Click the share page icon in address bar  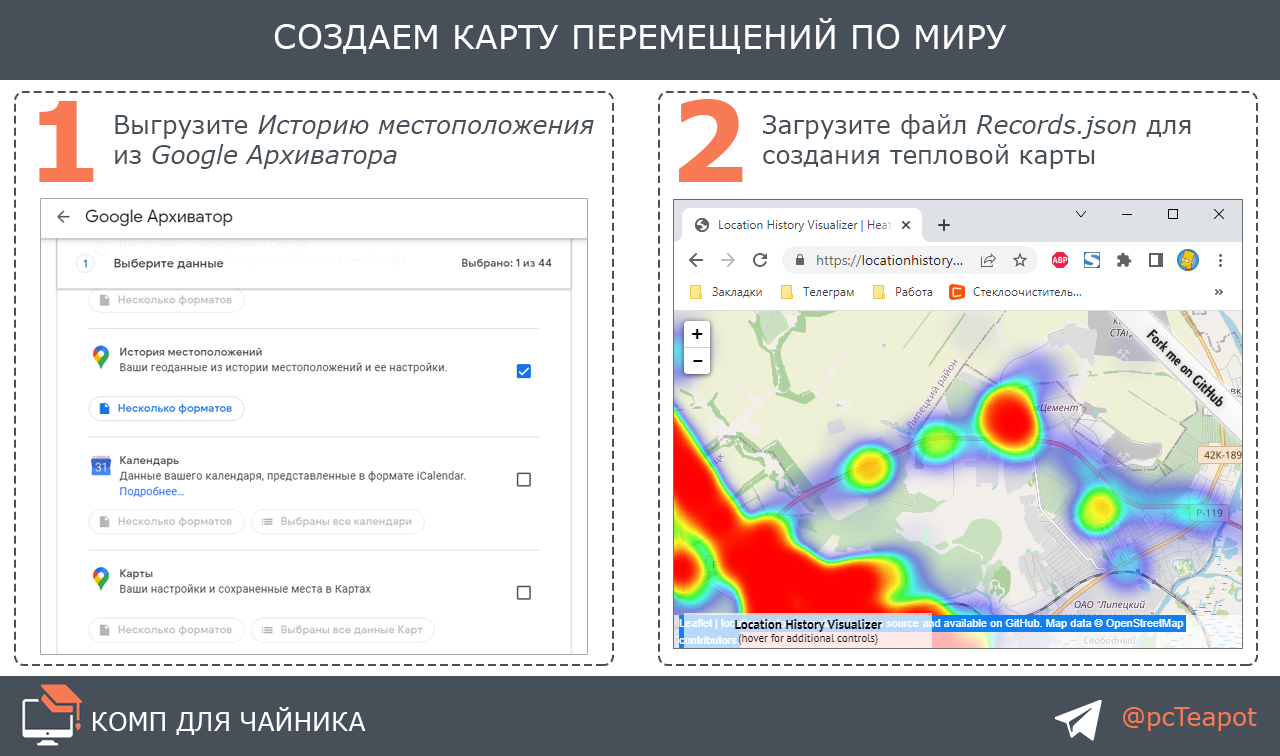[988, 260]
